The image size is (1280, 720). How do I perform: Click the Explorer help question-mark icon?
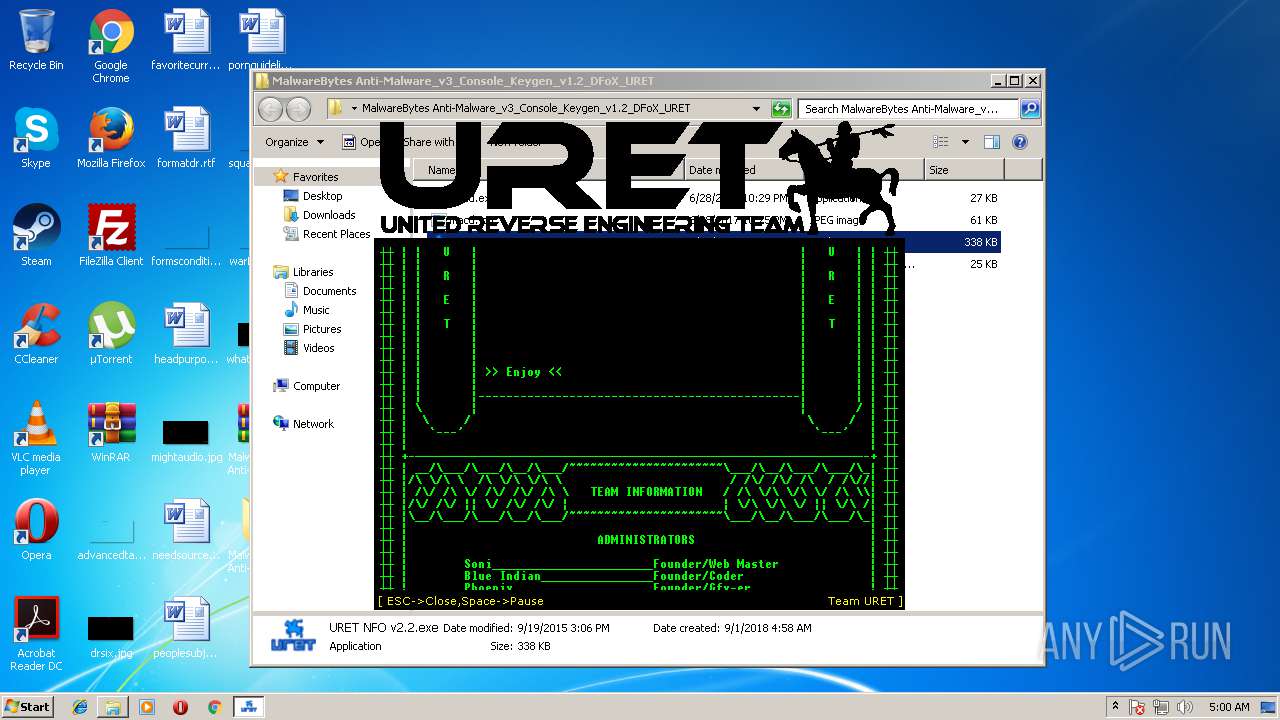pos(1019,142)
